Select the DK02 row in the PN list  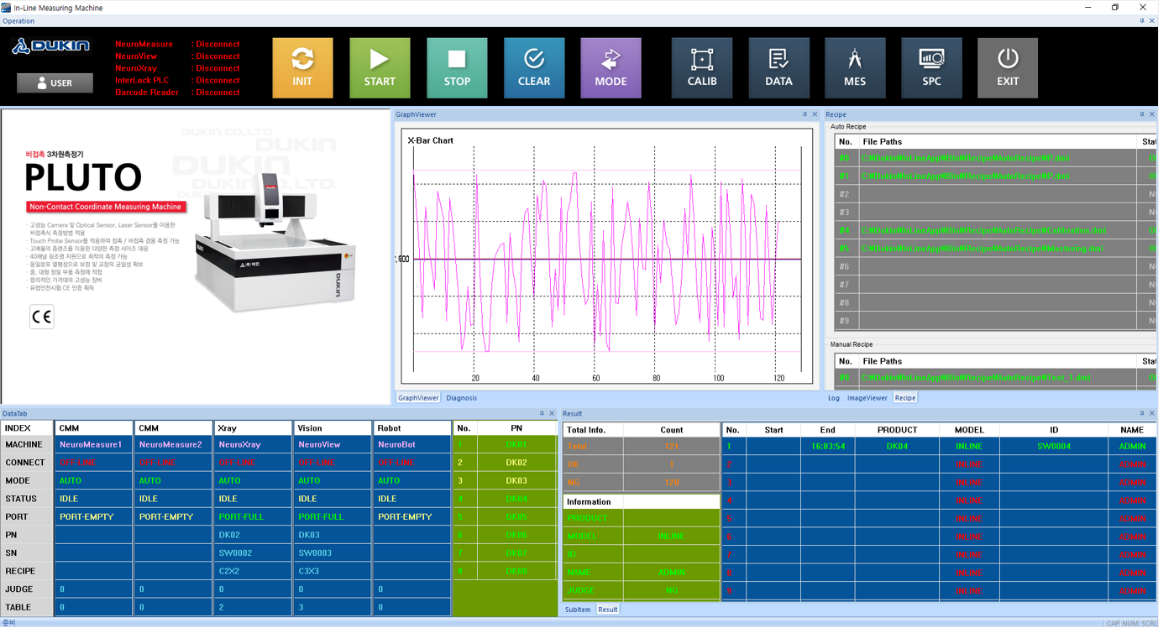516,463
